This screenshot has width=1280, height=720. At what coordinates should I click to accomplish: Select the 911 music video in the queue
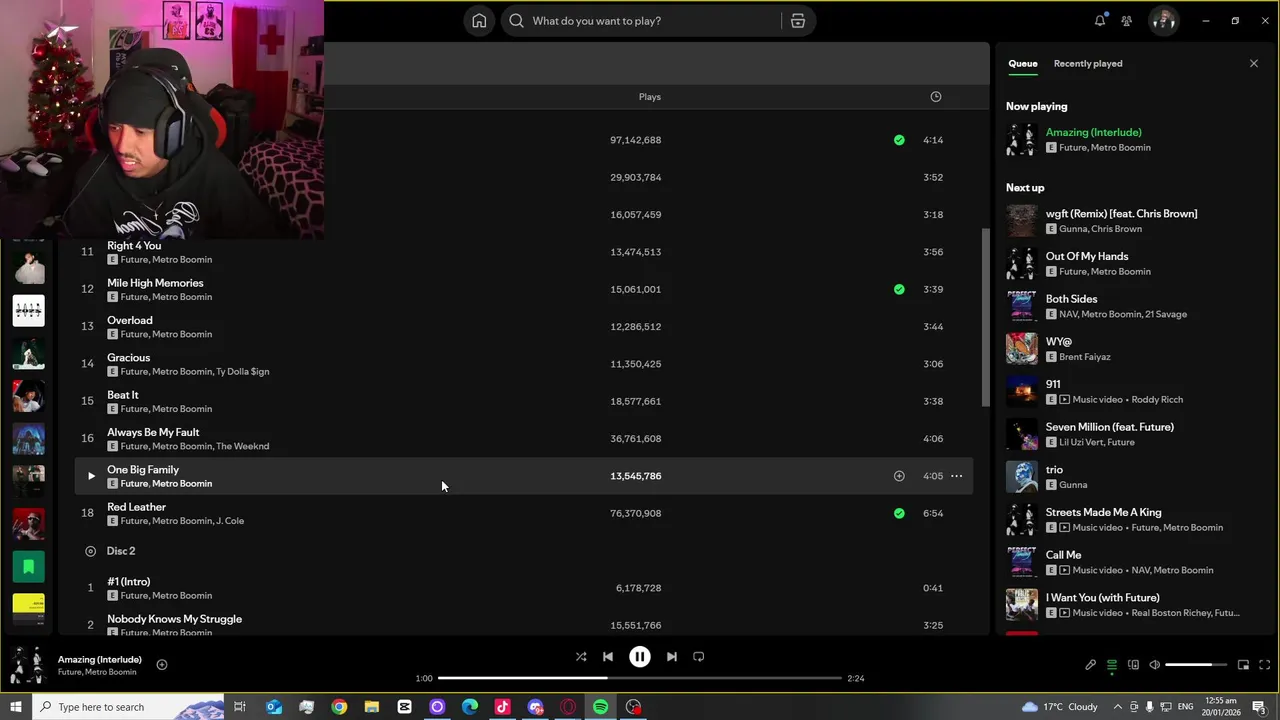pyautogui.click(x=1053, y=384)
